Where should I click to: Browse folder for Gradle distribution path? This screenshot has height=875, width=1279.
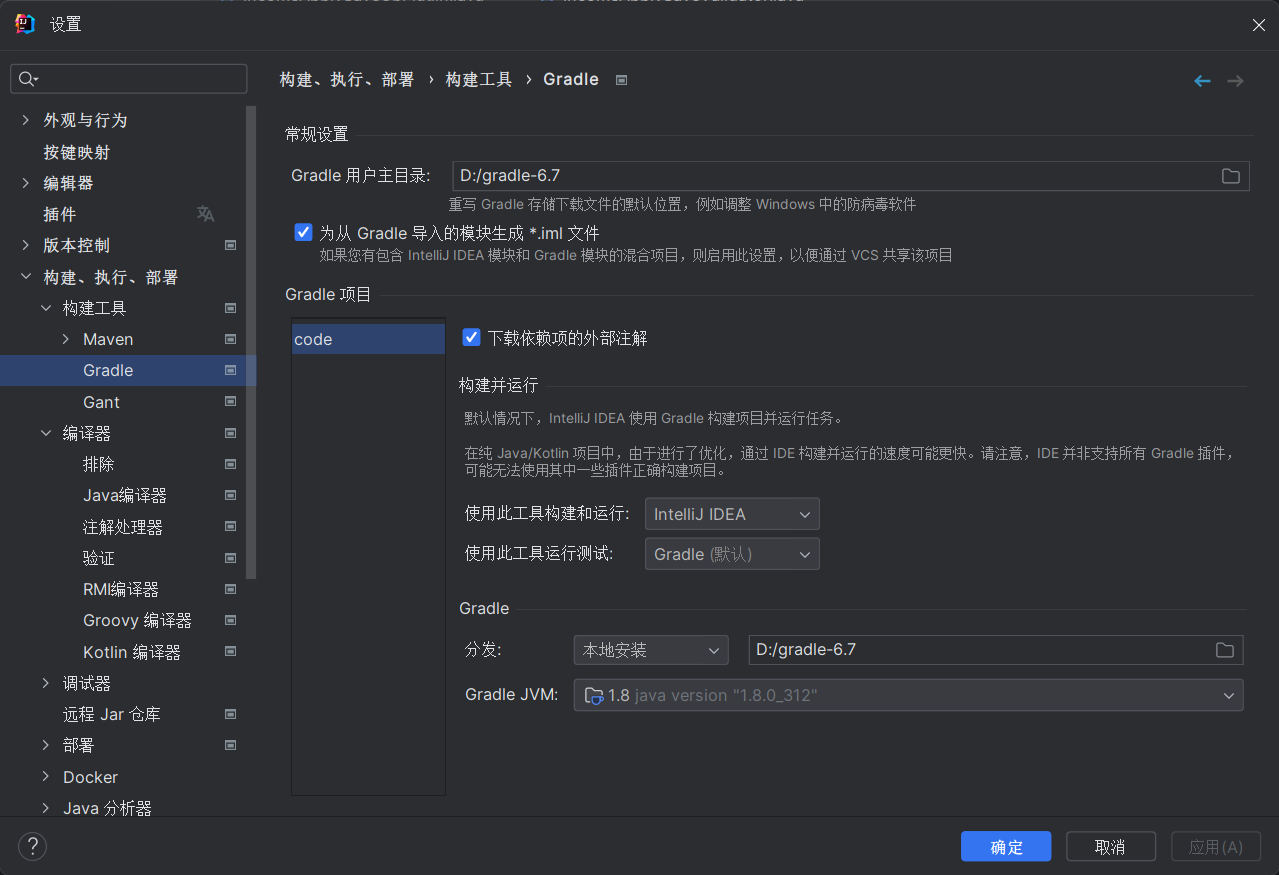tap(1225, 650)
